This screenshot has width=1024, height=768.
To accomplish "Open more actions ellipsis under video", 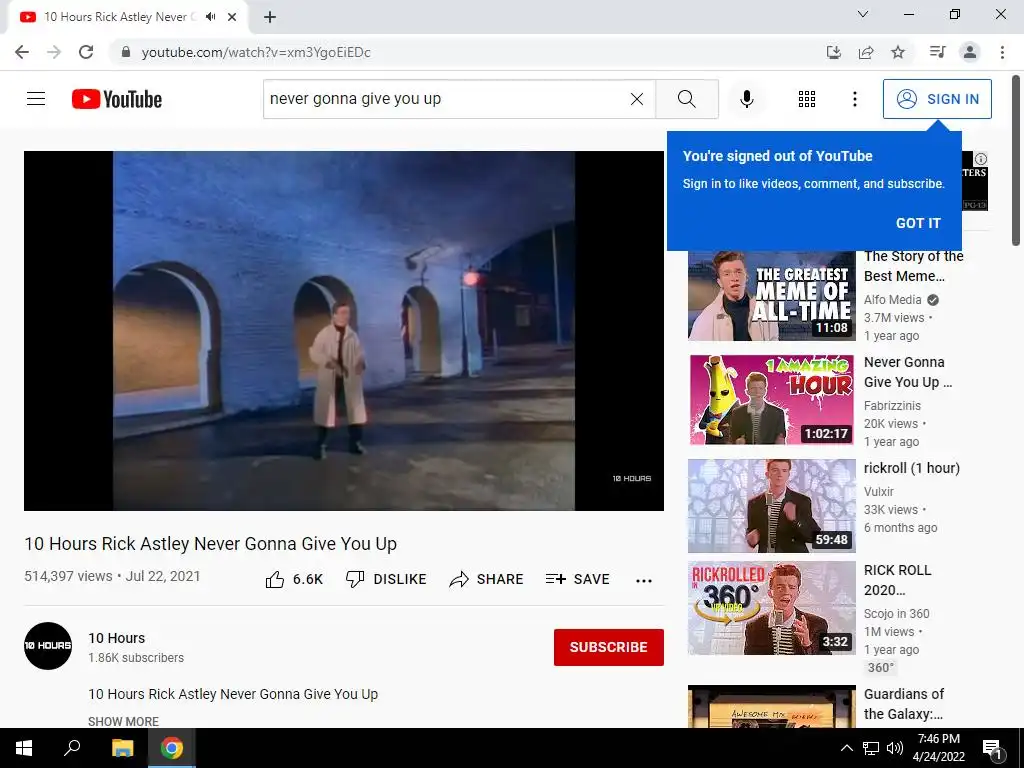I will coord(644,581).
